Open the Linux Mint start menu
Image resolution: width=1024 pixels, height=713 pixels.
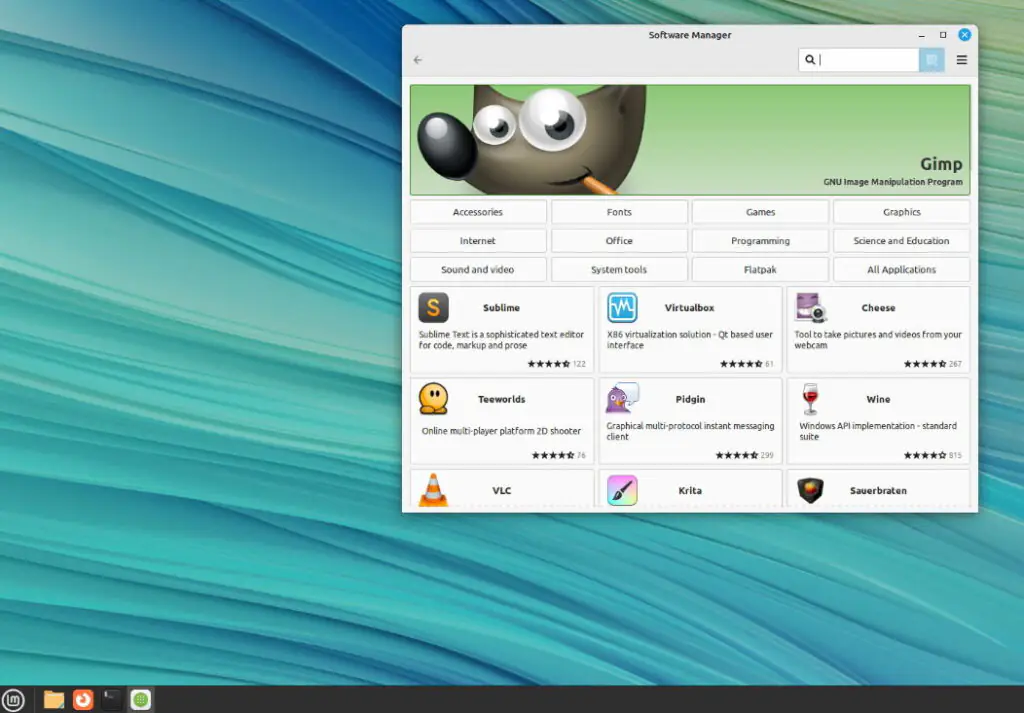(x=15, y=699)
